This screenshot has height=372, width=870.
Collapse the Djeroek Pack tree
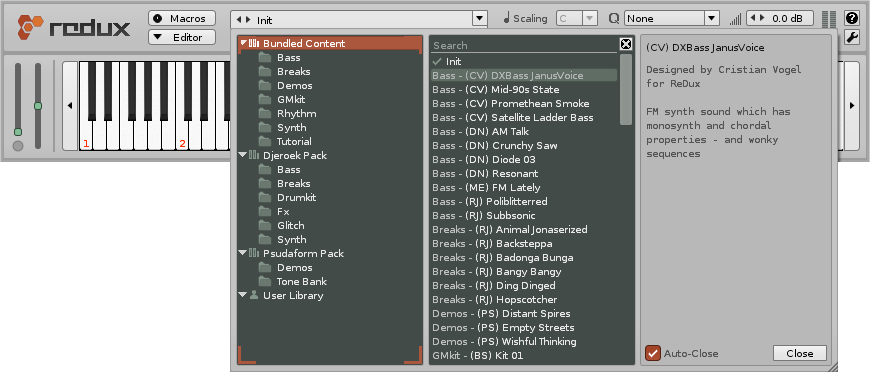[x=243, y=155]
